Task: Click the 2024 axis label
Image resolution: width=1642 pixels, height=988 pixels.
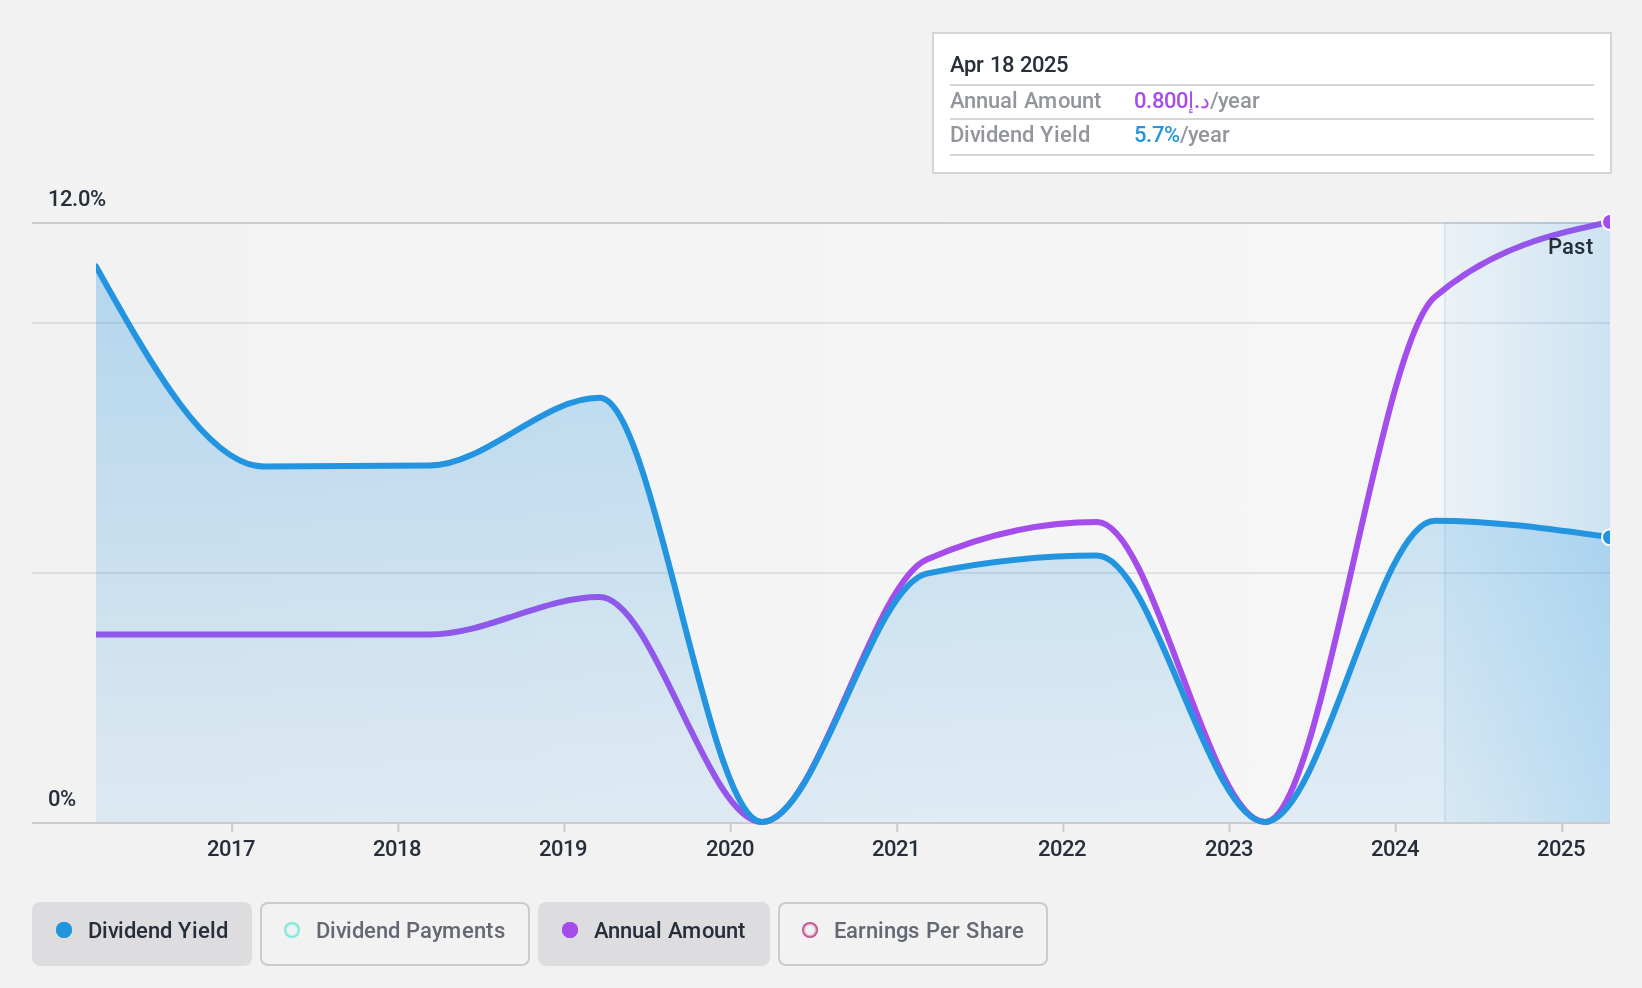Action: click(x=1395, y=849)
